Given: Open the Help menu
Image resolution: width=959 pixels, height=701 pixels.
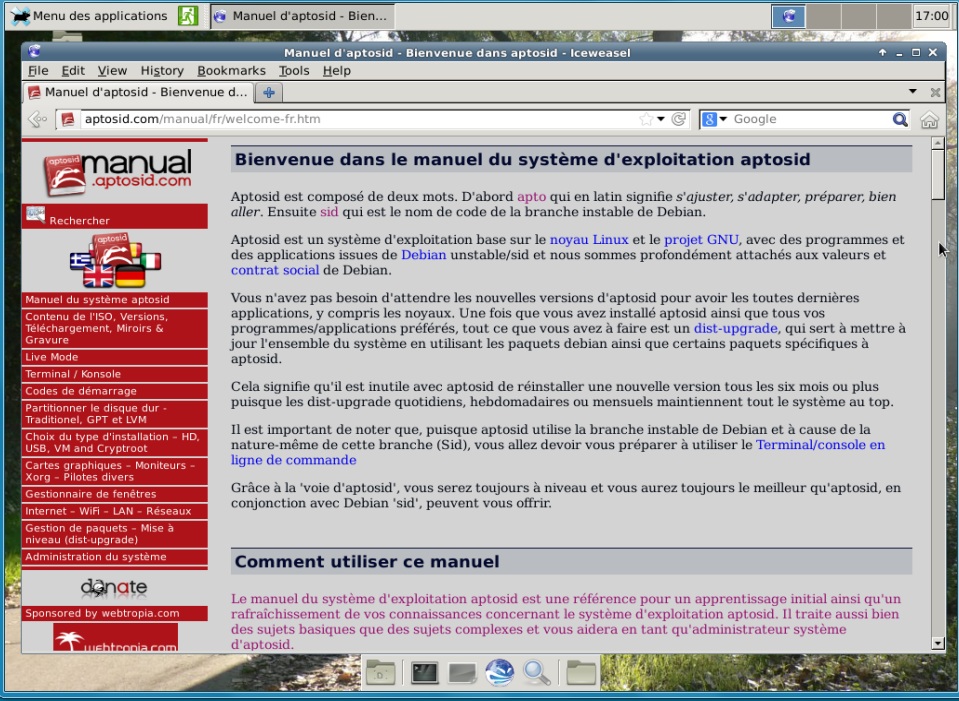Looking at the screenshot, I should click(337, 71).
